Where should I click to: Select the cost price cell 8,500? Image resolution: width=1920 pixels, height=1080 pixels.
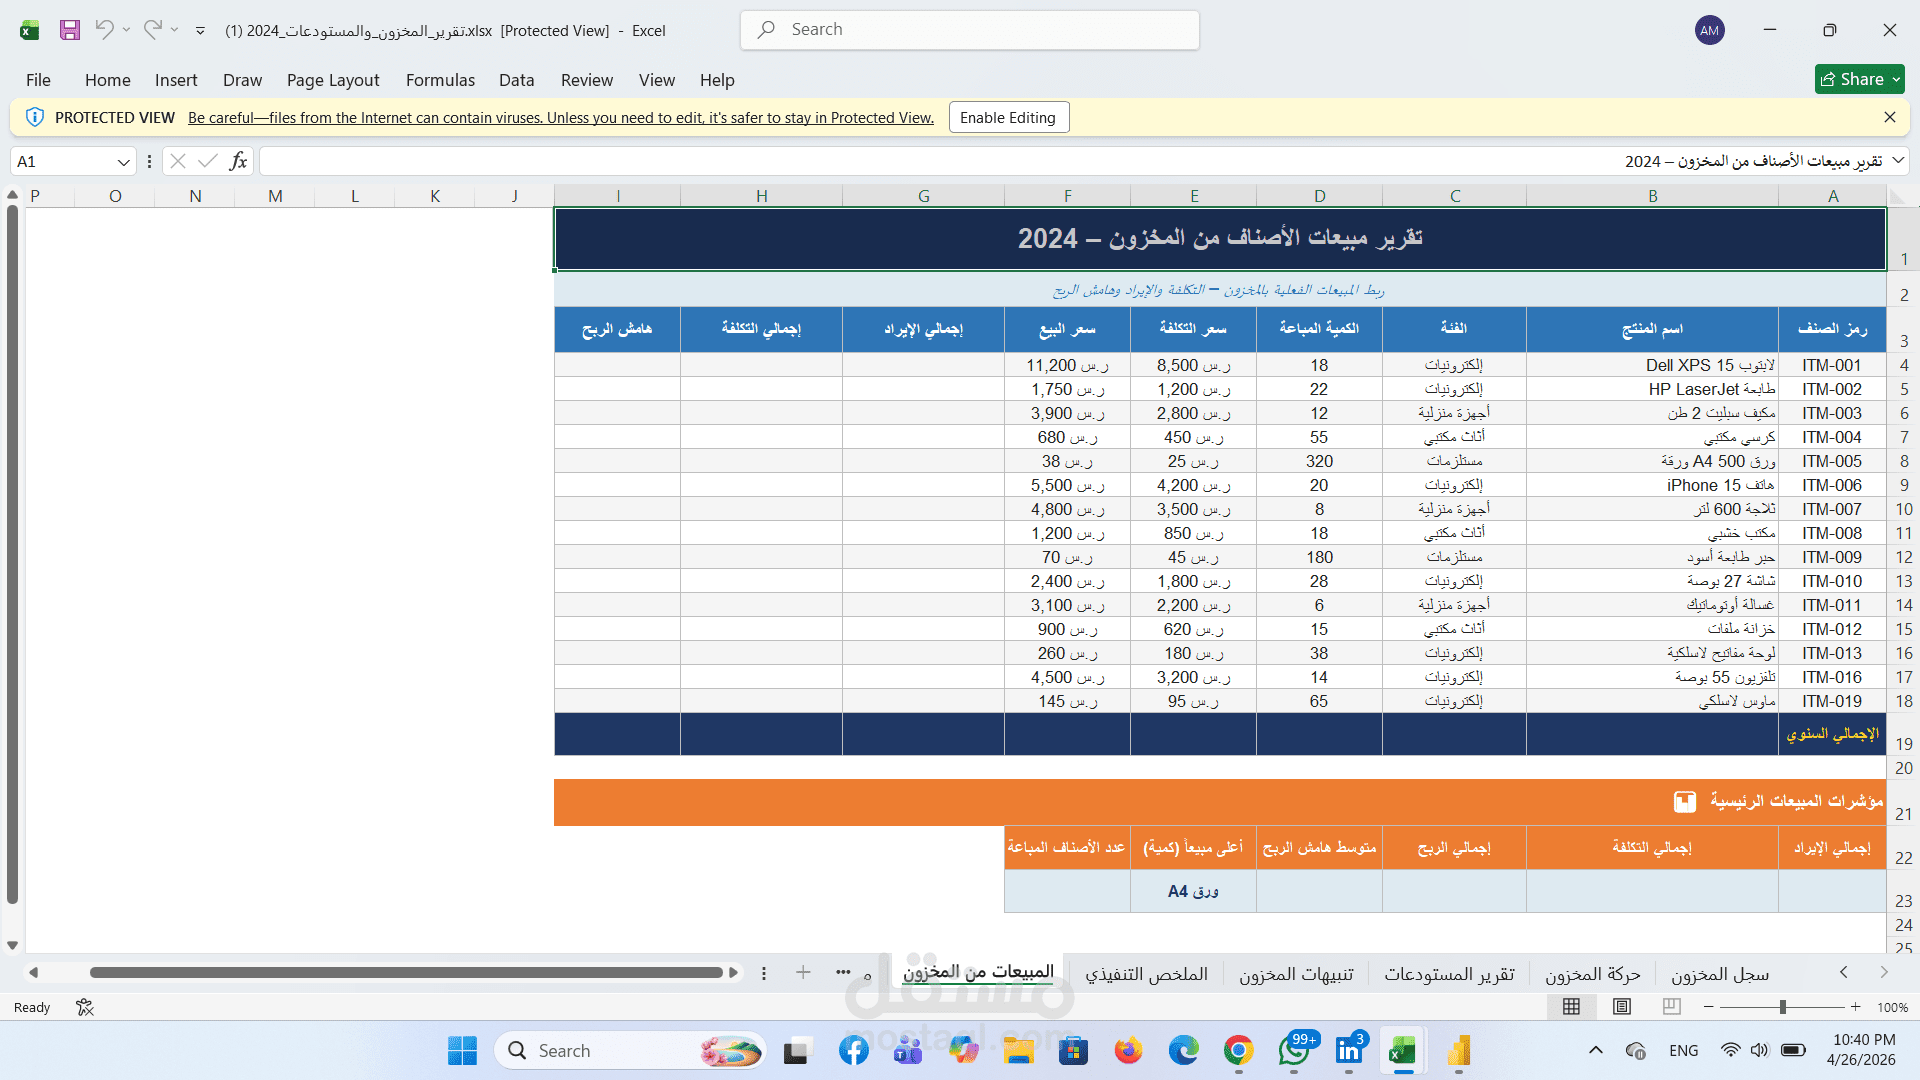(x=1193, y=365)
